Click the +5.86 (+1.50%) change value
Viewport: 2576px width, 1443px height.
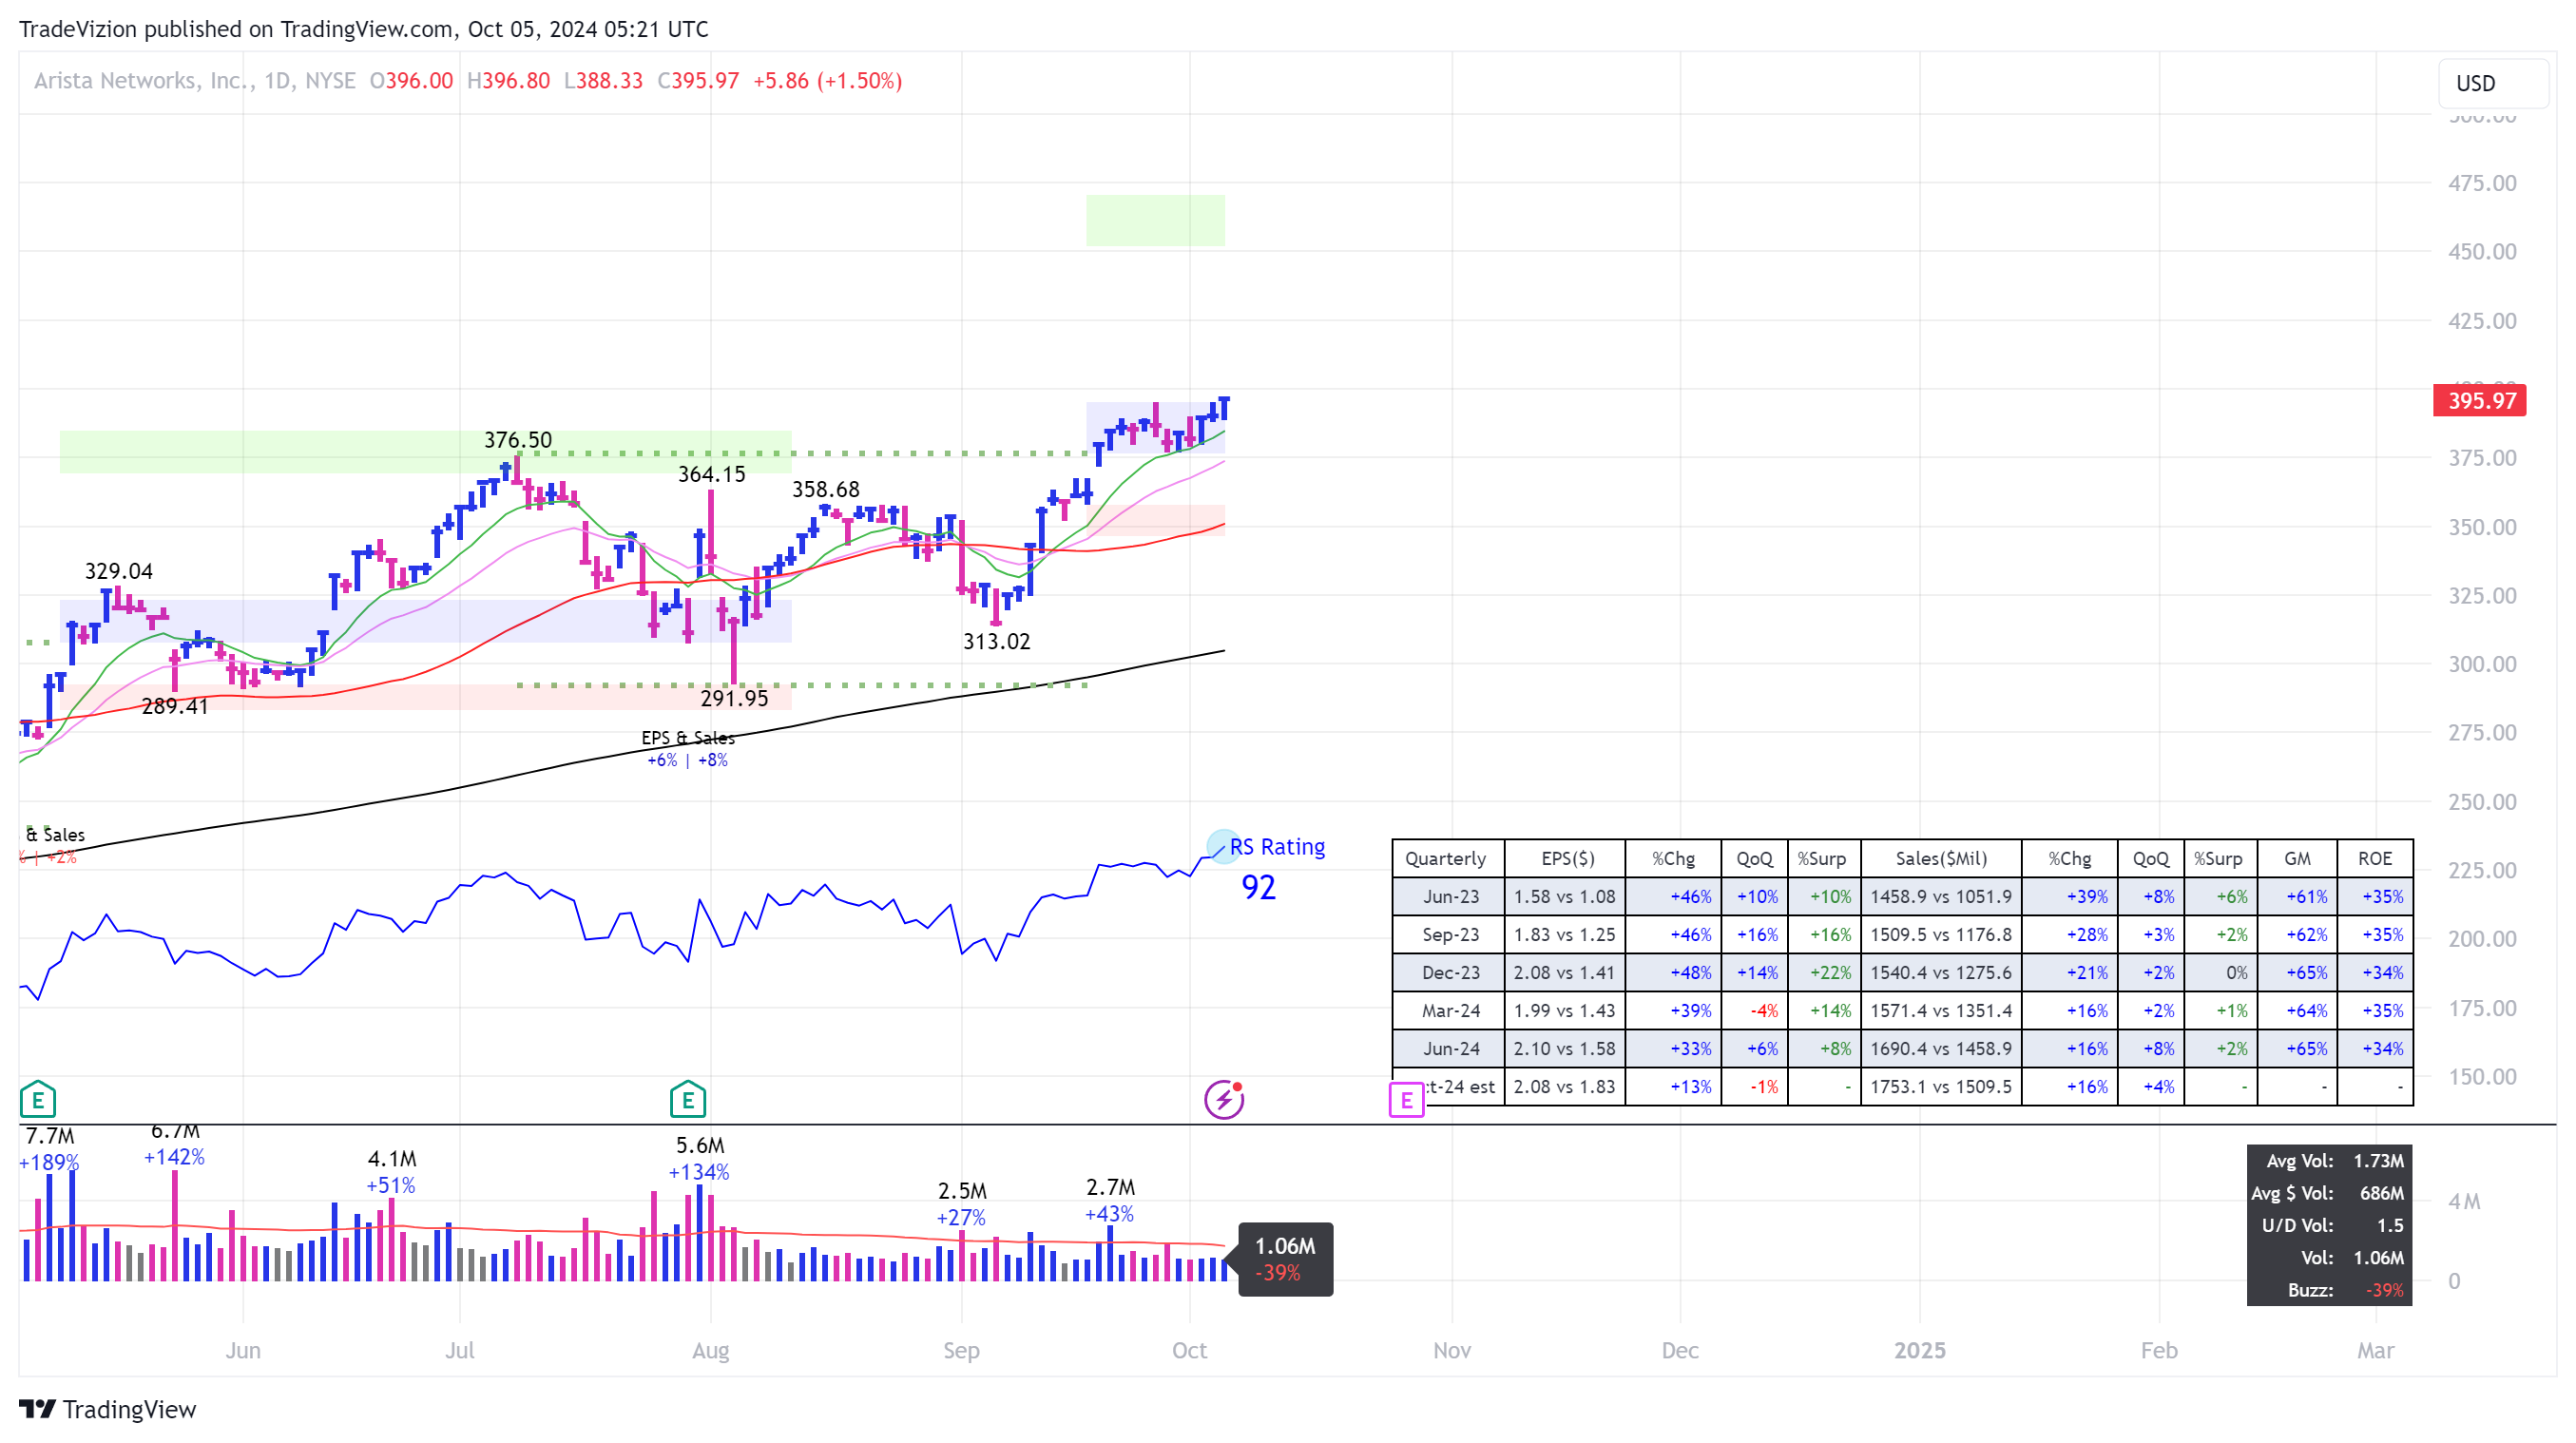tap(827, 80)
